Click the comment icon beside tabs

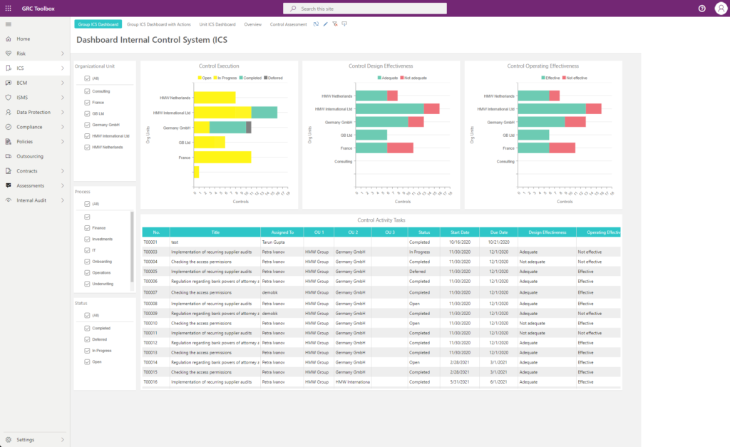pyautogui.click(x=344, y=24)
